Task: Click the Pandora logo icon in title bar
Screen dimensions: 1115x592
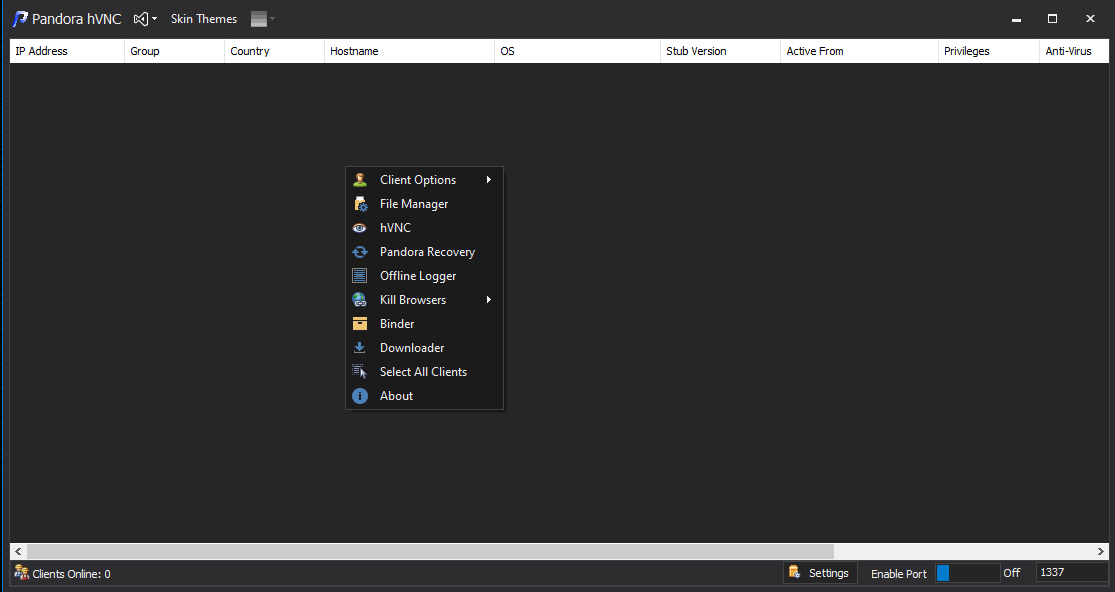Action: [x=21, y=19]
